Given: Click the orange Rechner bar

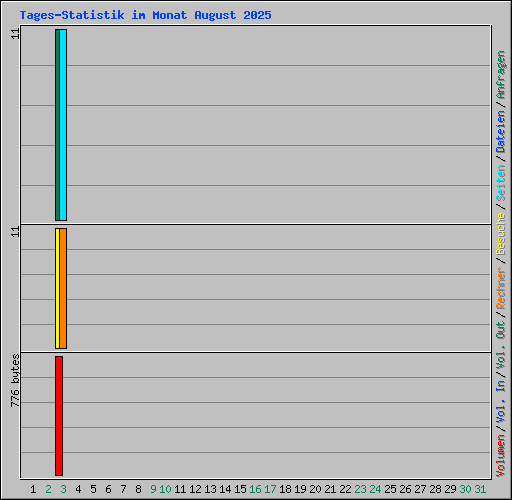Looking at the screenshot, I should [63, 288].
